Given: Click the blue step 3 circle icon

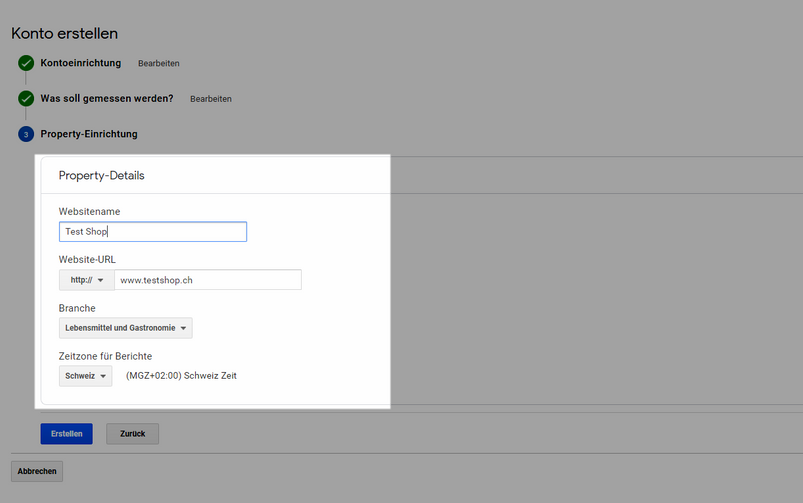Looking at the screenshot, I should click(26, 134).
